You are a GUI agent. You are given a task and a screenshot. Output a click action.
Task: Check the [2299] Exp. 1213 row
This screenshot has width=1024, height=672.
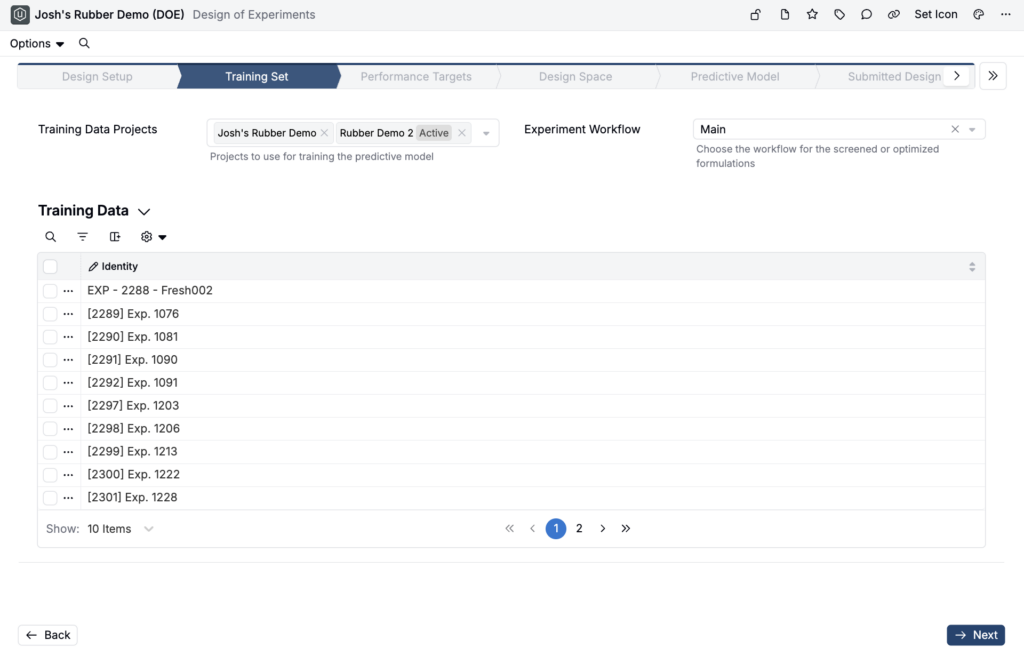(50, 451)
